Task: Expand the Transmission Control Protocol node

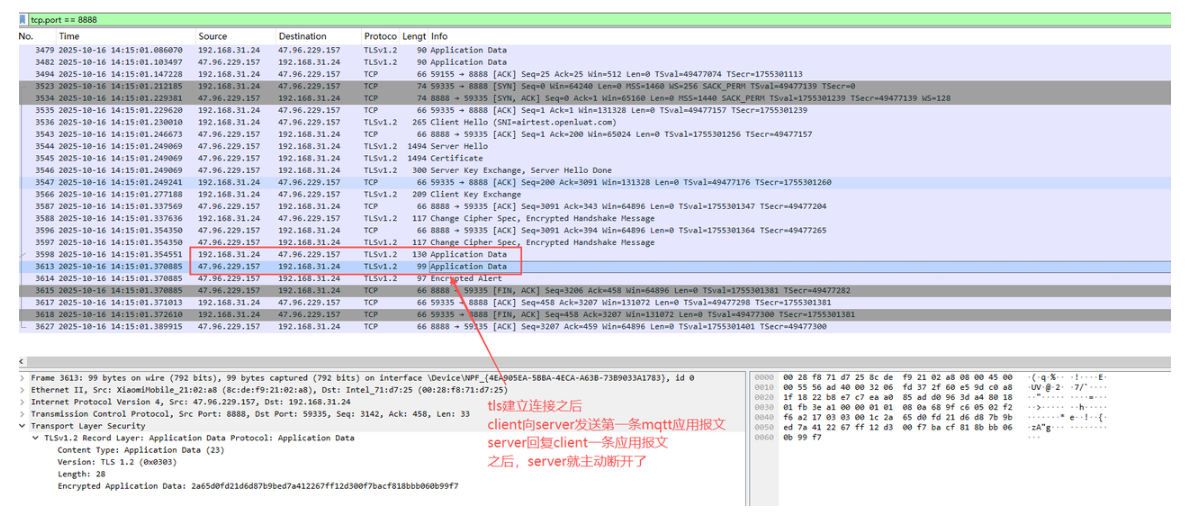Action: 22,414
